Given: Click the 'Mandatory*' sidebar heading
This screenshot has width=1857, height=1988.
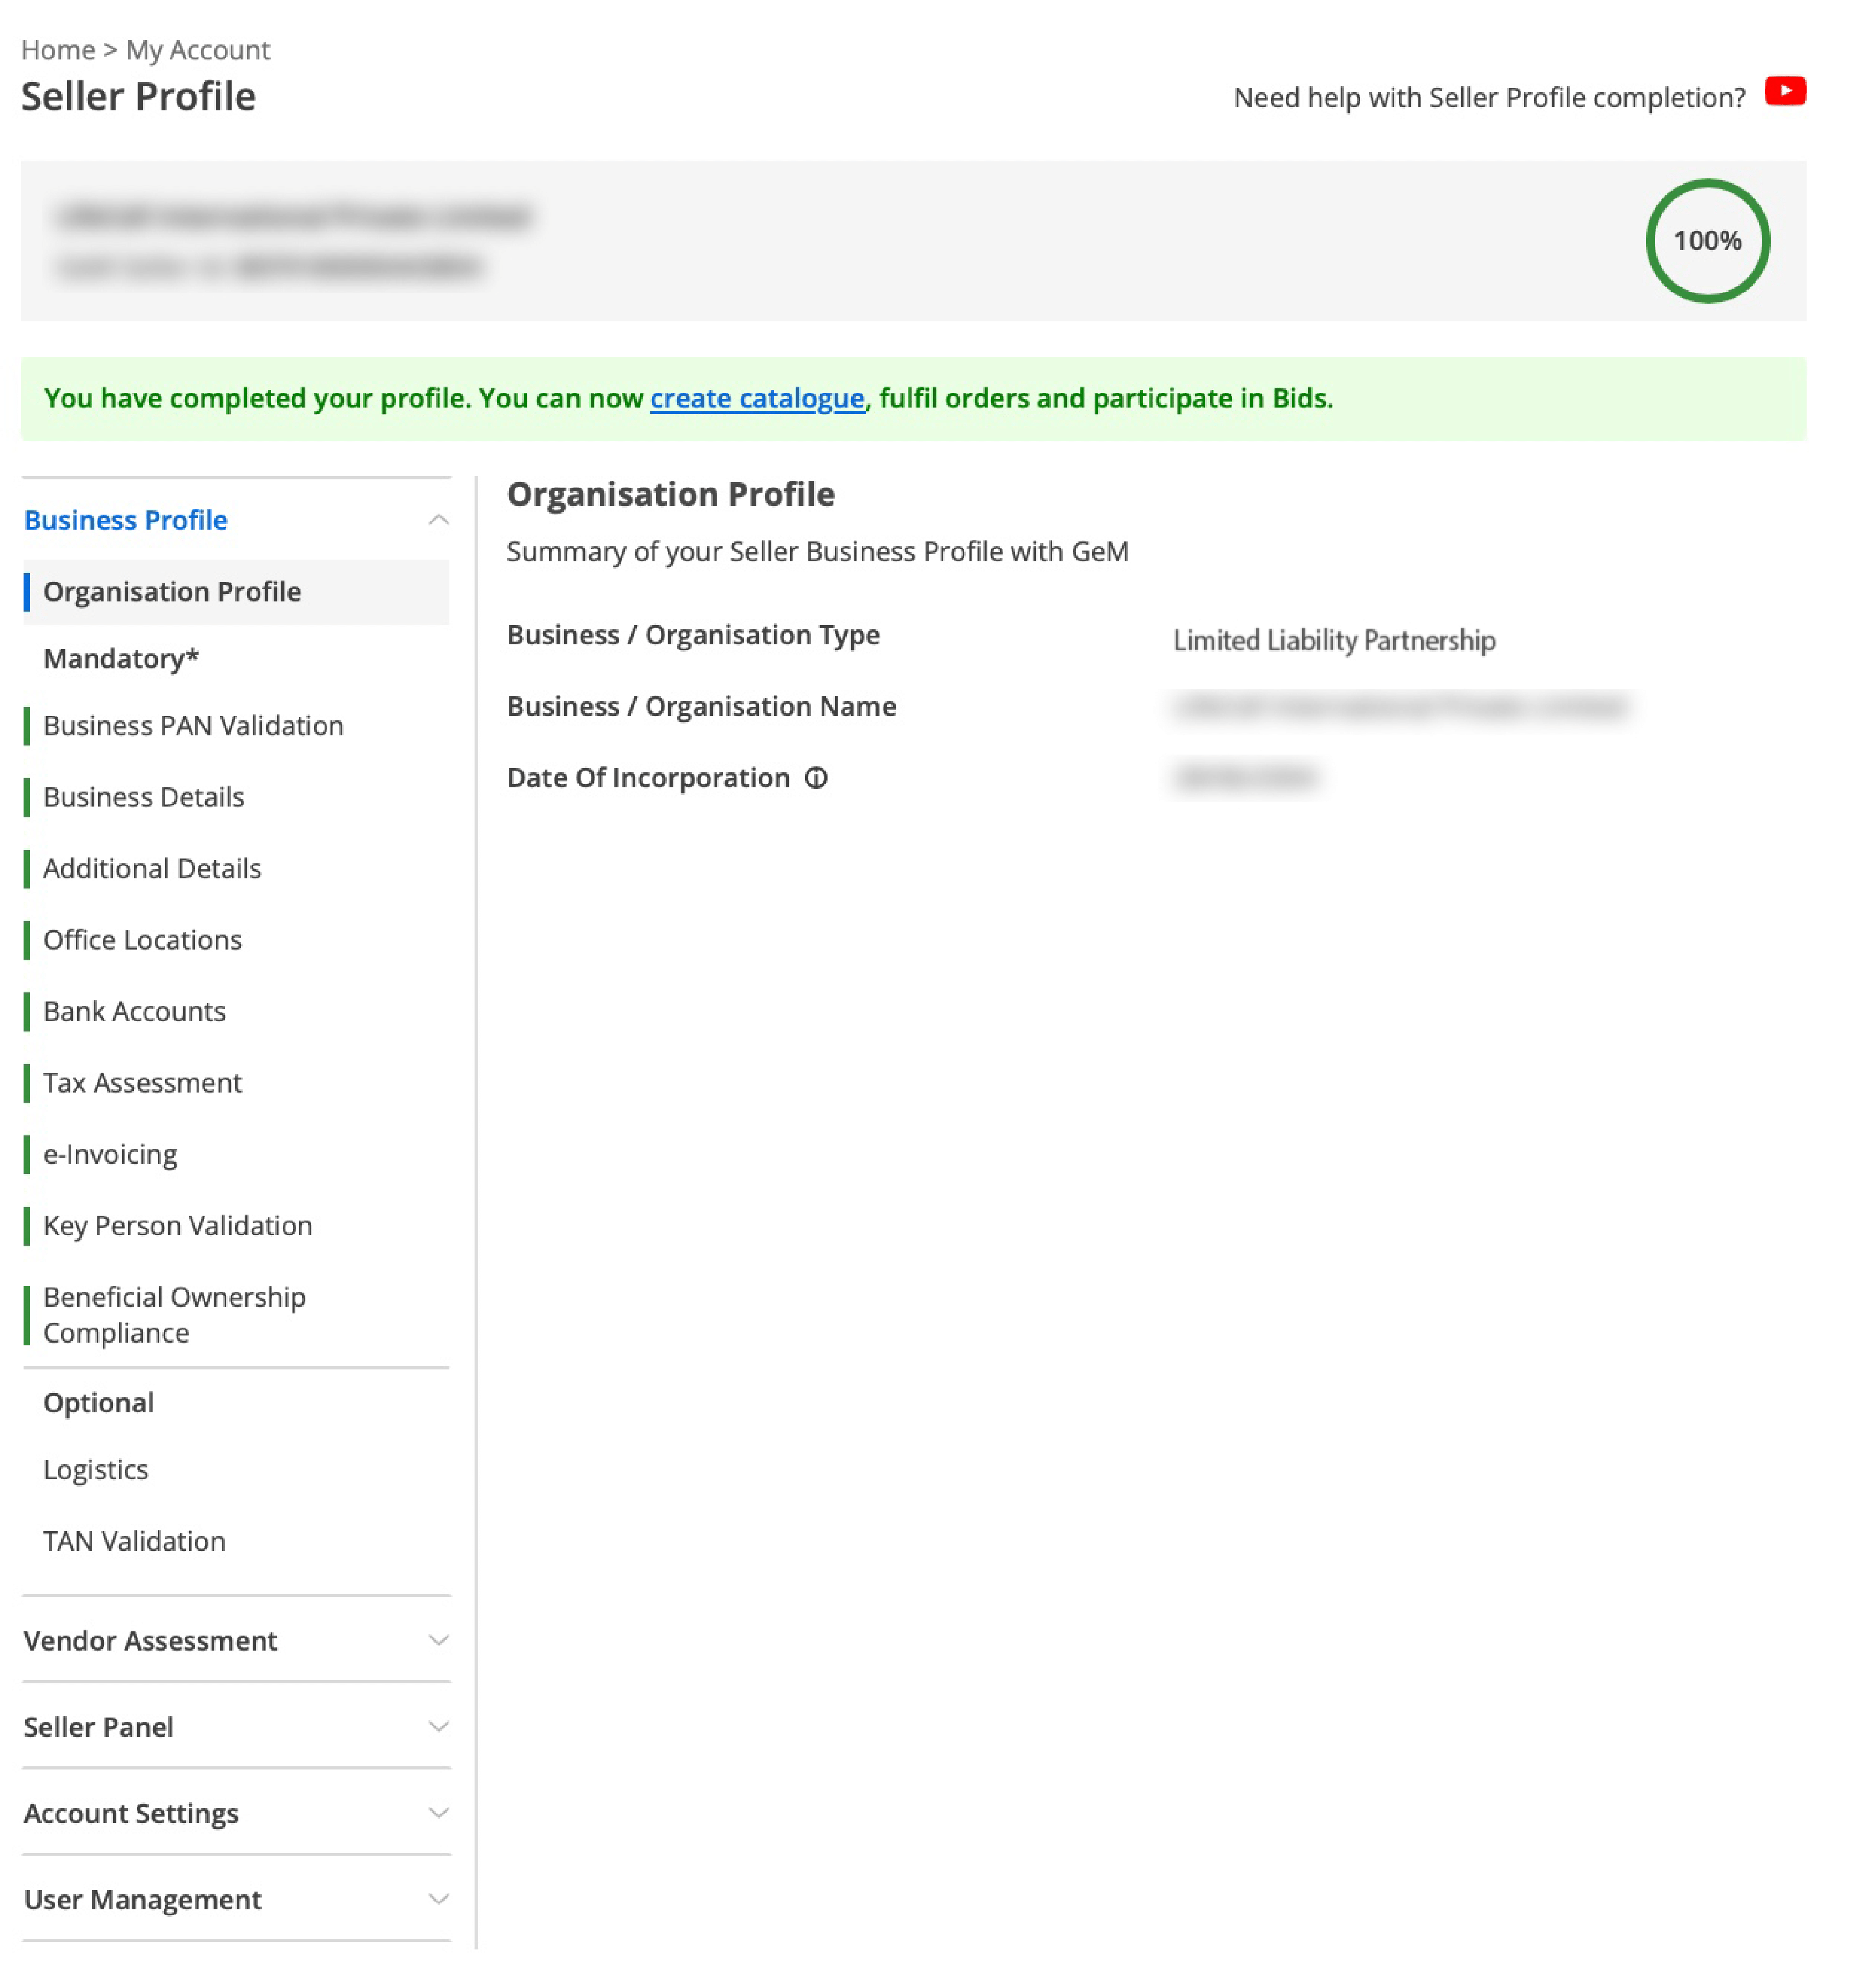Looking at the screenshot, I should click(x=121, y=659).
